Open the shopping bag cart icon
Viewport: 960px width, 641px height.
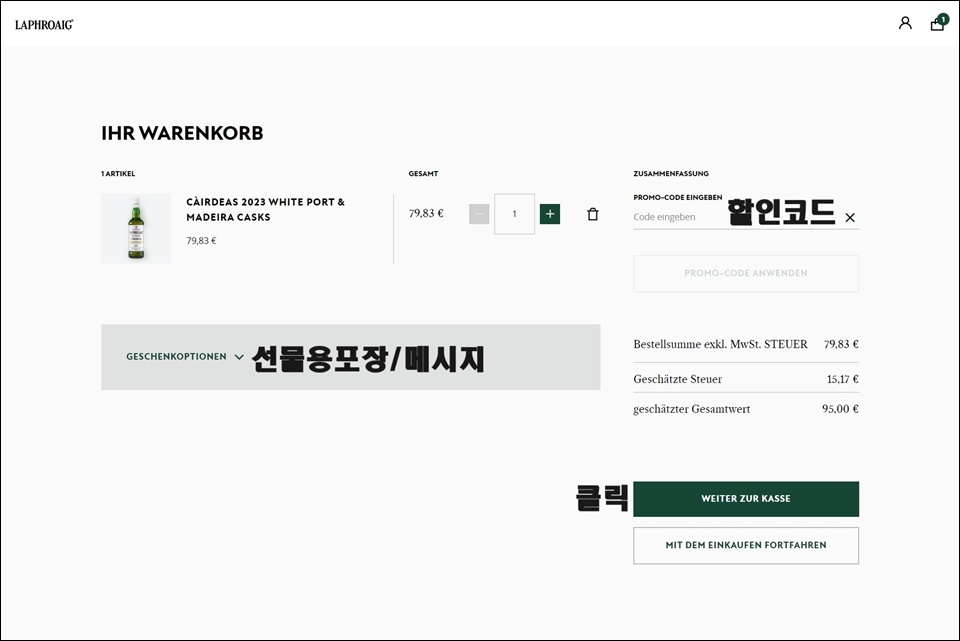(938, 23)
